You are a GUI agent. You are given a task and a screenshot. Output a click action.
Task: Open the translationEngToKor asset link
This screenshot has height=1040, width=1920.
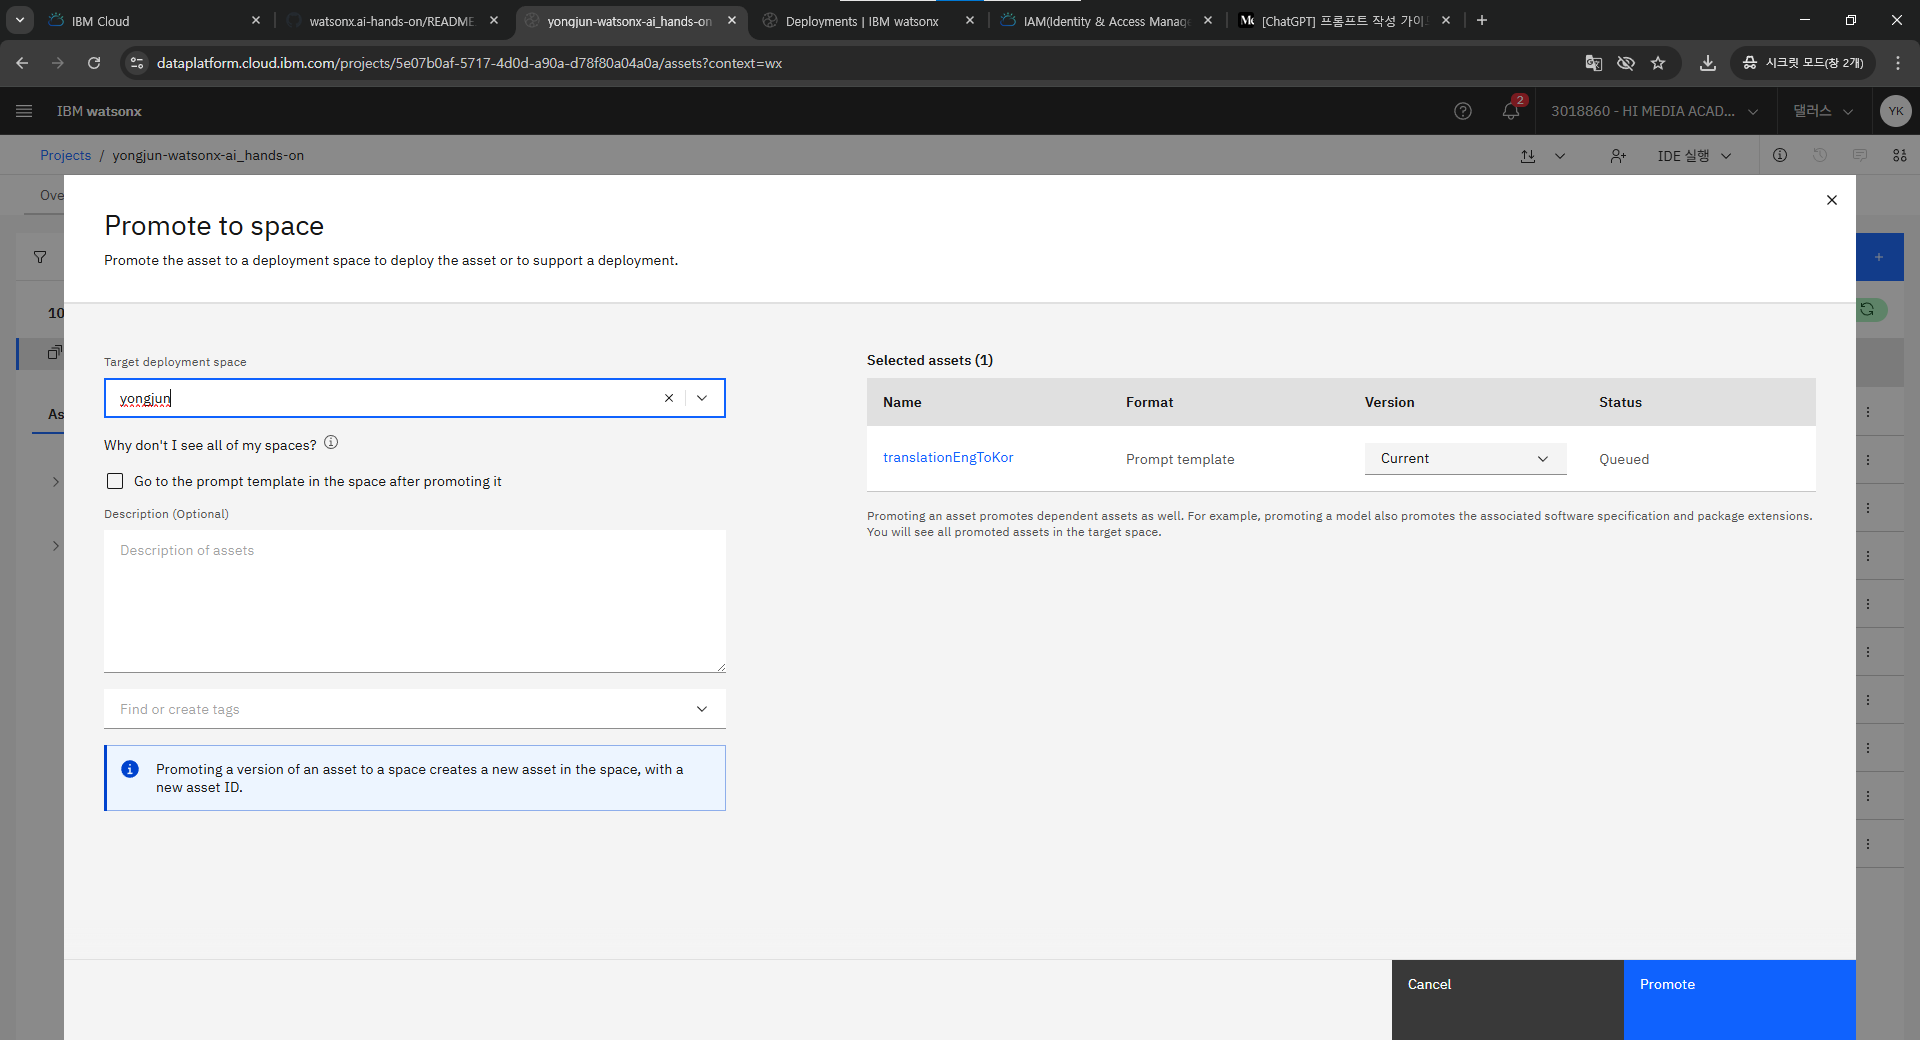(x=948, y=457)
